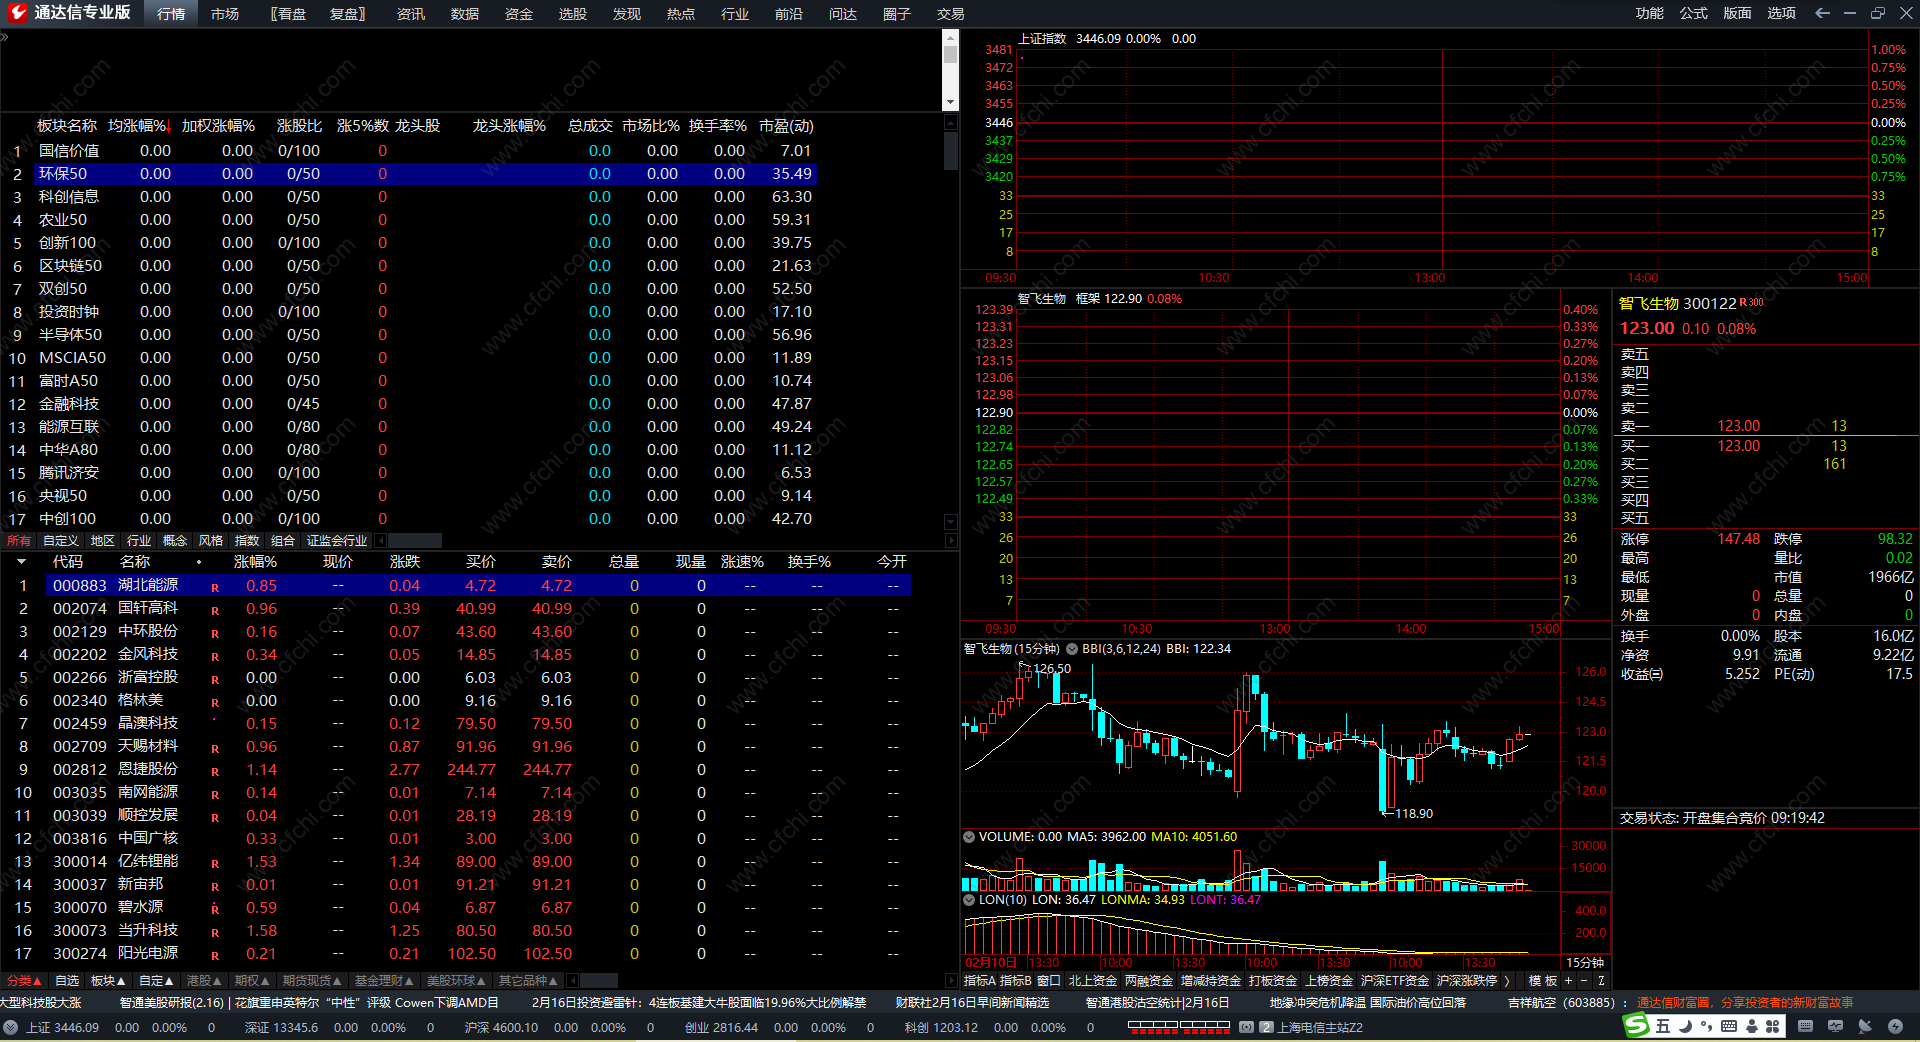Image resolution: width=1920 pixels, height=1042 pixels.
Task: Select the 概念 sector category tab
Action: (175, 540)
